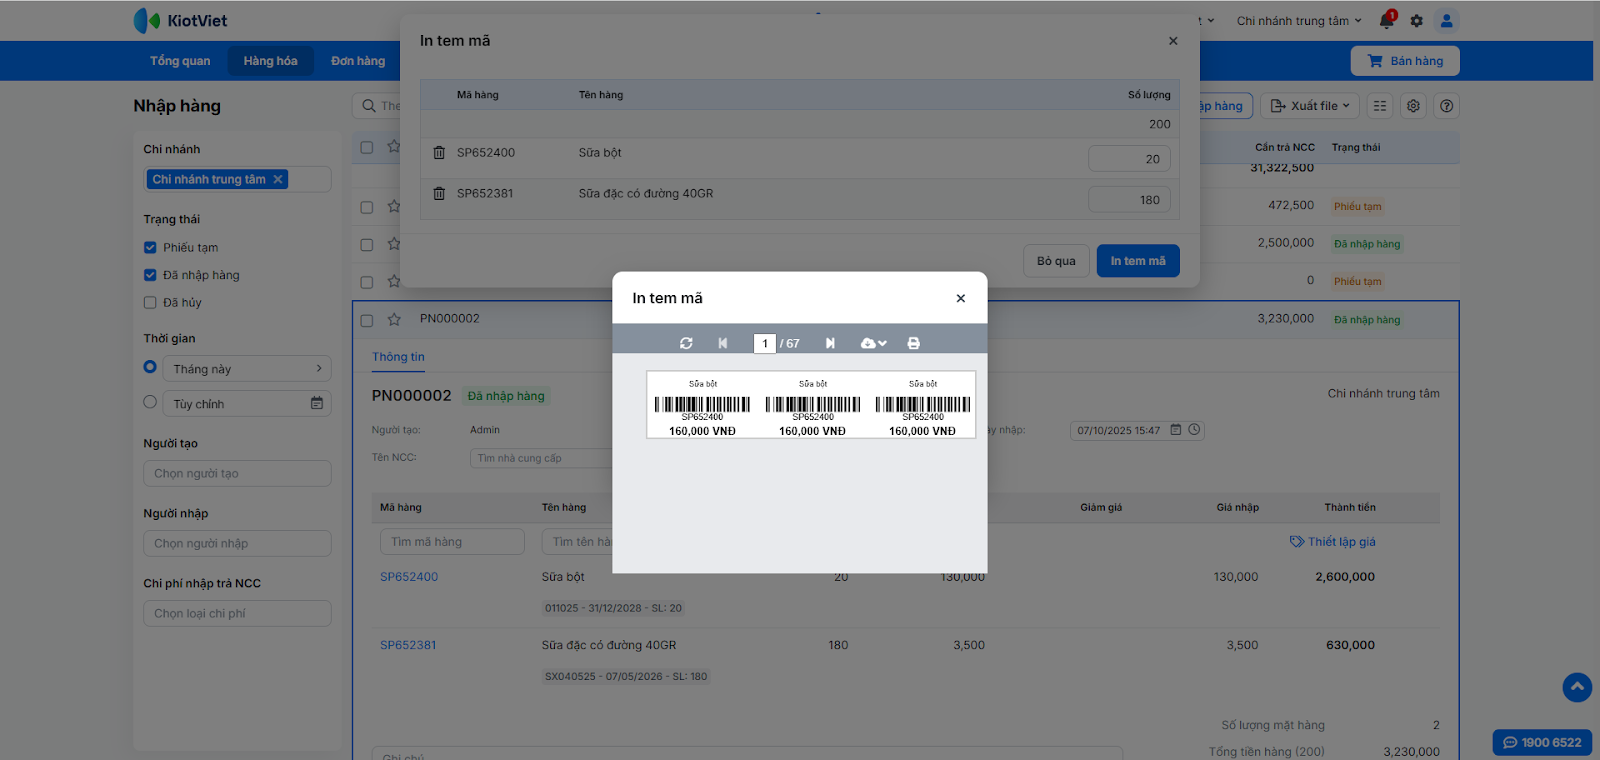Select the Tùy chỉnh time radio button
1600x760 pixels.
150,402
